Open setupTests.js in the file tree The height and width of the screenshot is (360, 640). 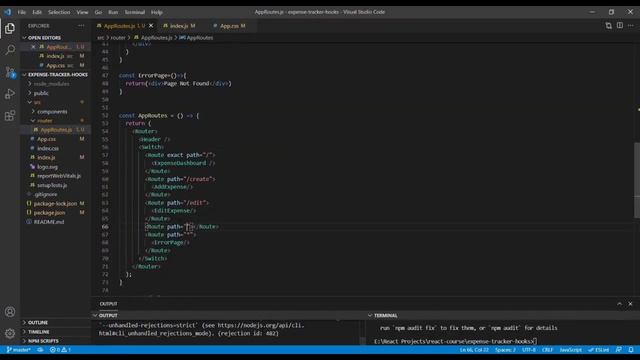pyautogui.click(x=52, y=185)
